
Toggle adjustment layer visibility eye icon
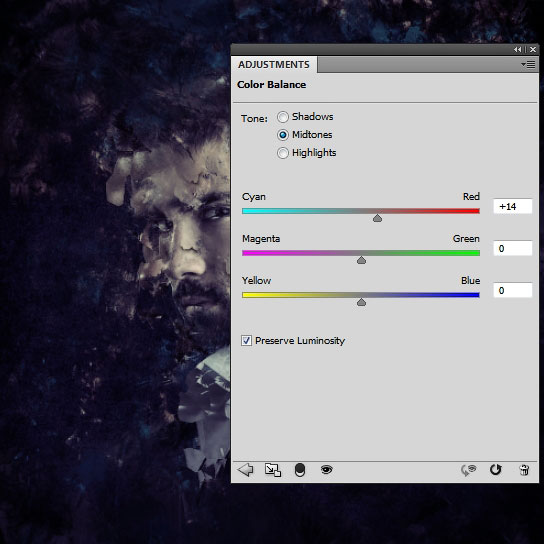[326, 470]
